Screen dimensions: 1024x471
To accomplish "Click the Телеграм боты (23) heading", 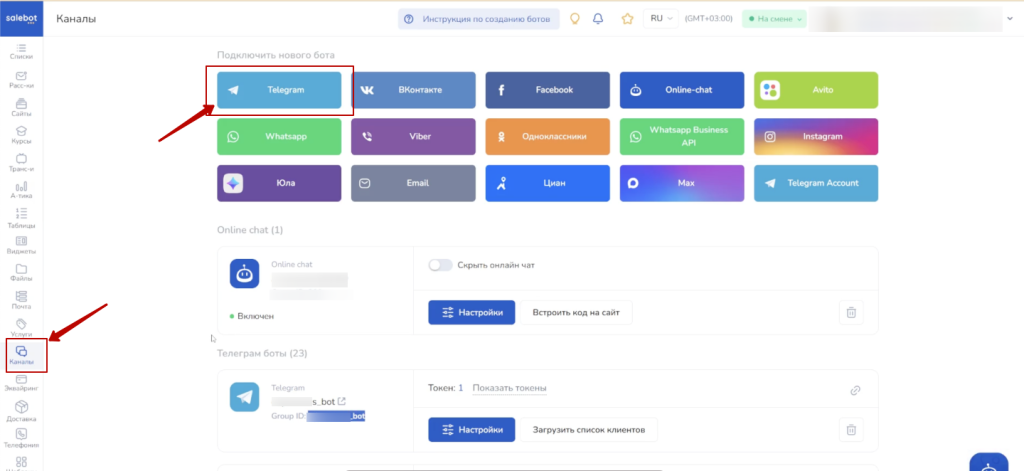I will pos(262,353).
